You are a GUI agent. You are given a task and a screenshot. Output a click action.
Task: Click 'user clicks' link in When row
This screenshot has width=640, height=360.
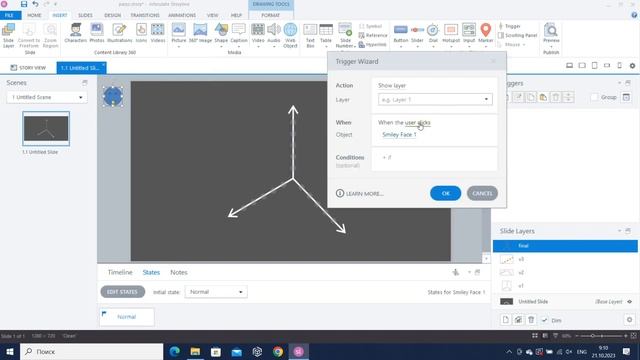tap(418, 122)
